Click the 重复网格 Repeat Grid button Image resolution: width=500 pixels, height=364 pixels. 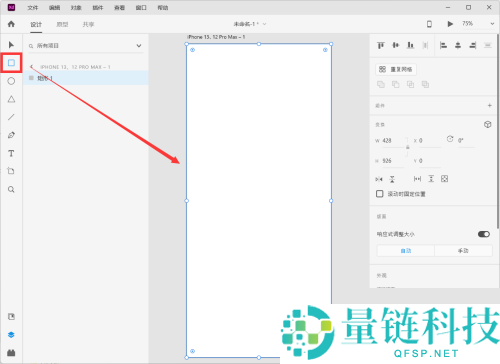click(x=396, y=69)
